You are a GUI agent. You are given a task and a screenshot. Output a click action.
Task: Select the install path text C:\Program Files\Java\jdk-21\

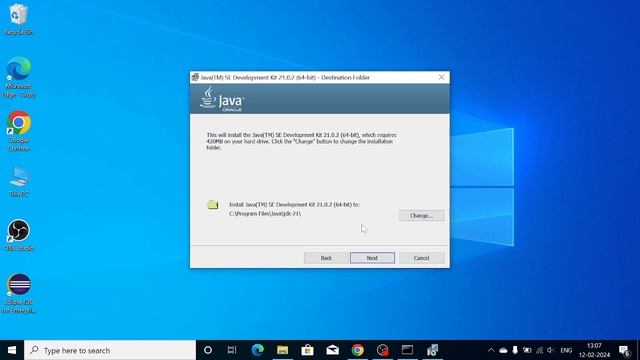[265, 213]
